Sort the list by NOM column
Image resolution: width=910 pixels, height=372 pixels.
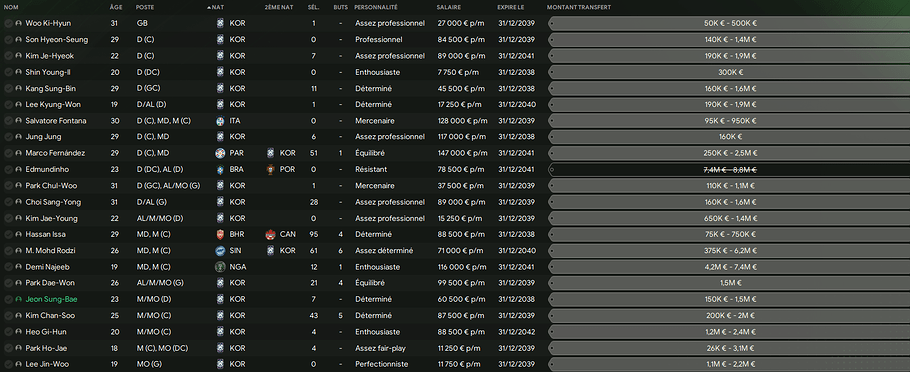(x=11, y=8)
